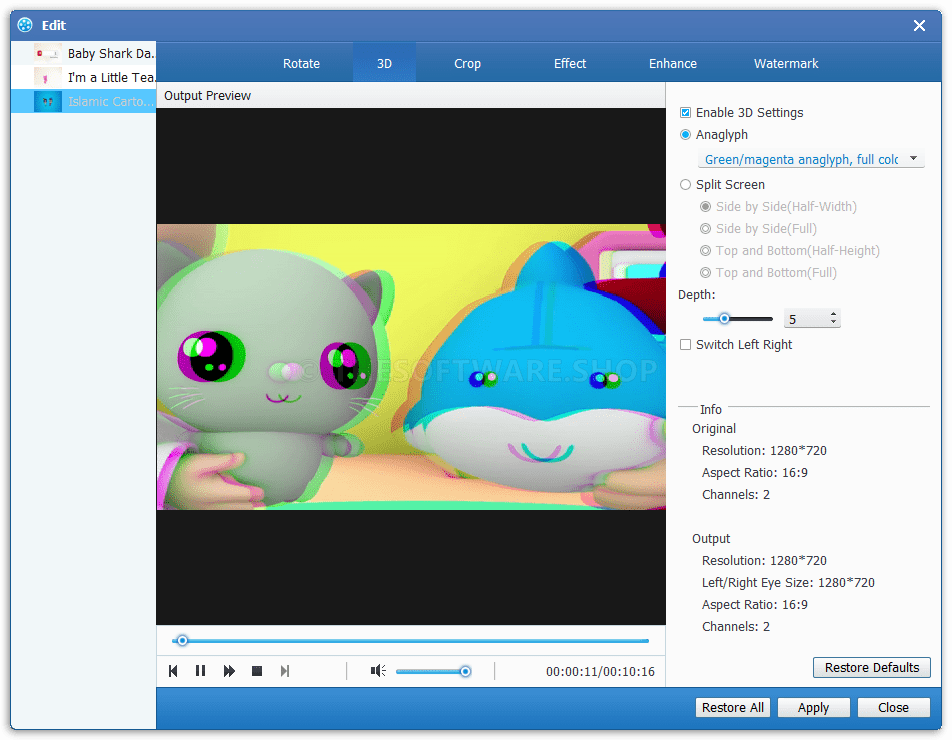The image size is (952, 740).
Task: Go to the Watermark tab
Action: 786,63
